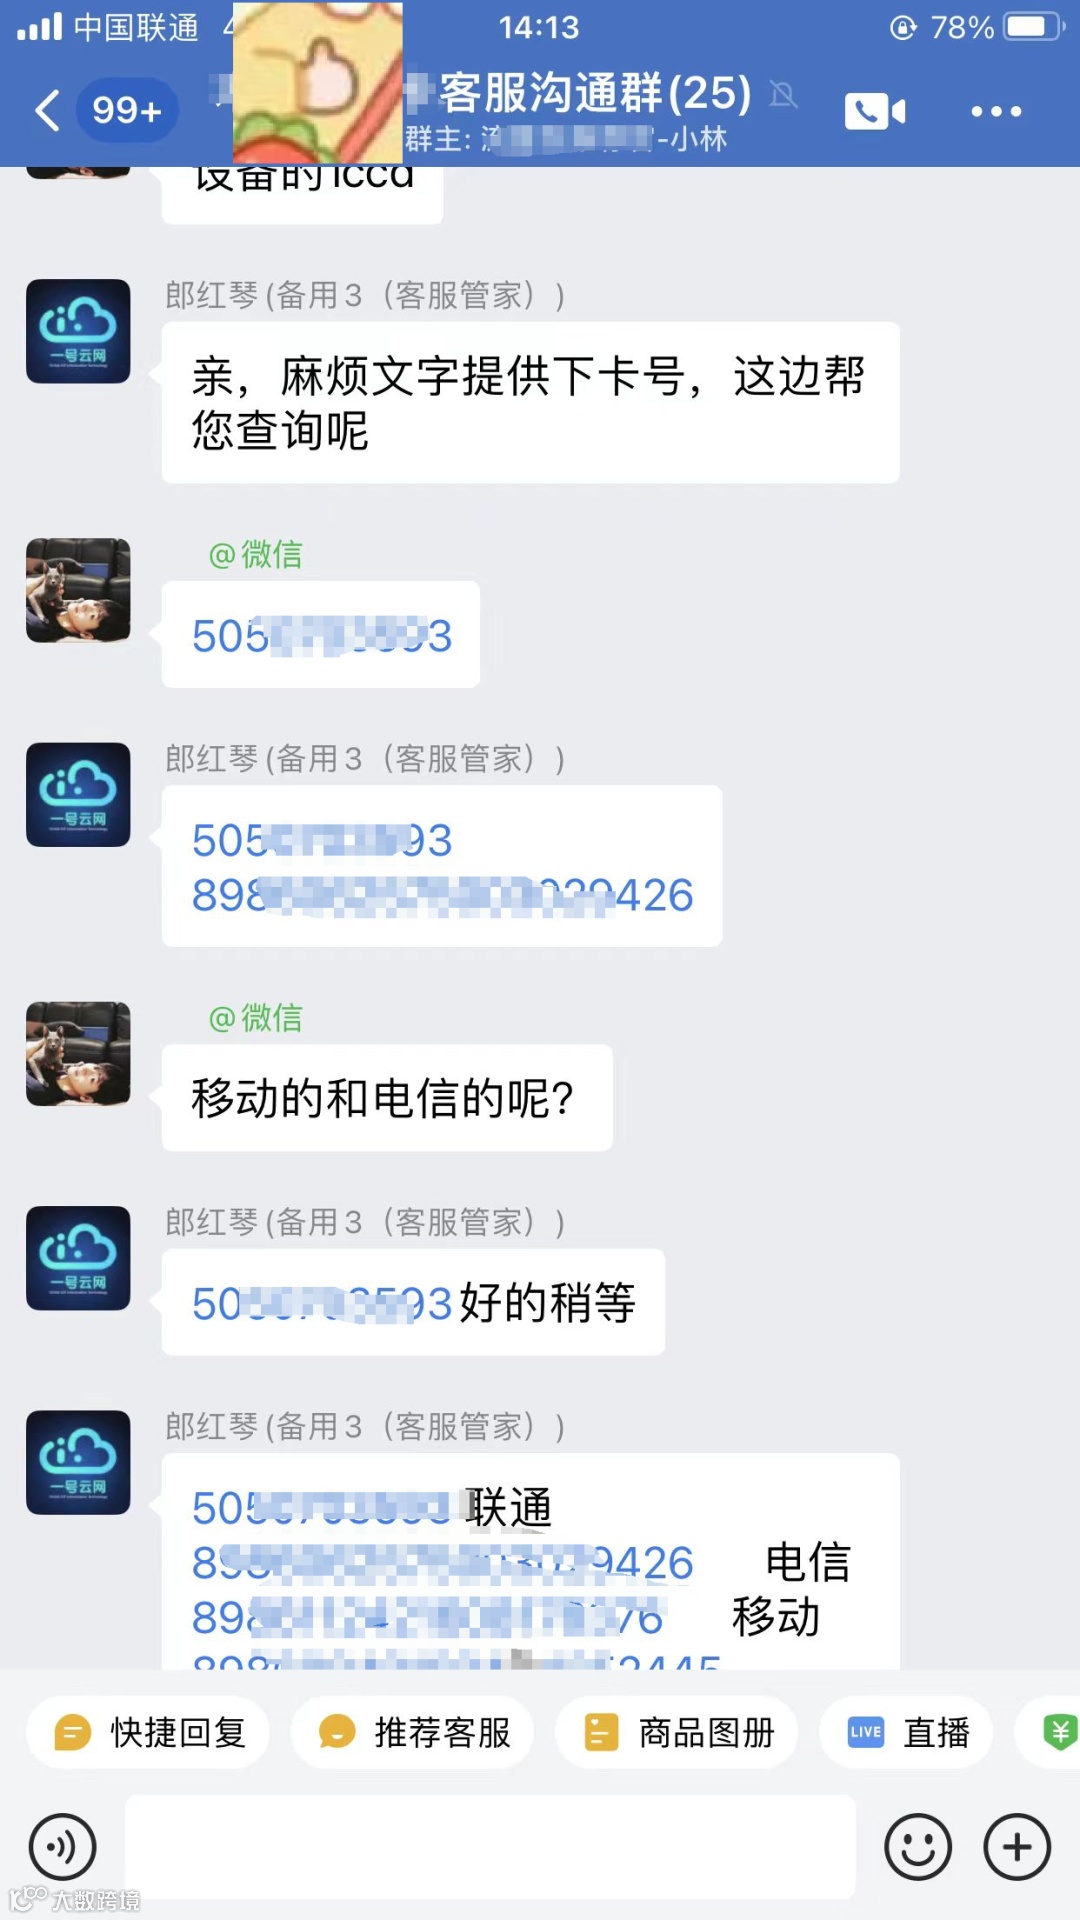Tap the voice input icon

[63, 1847]
